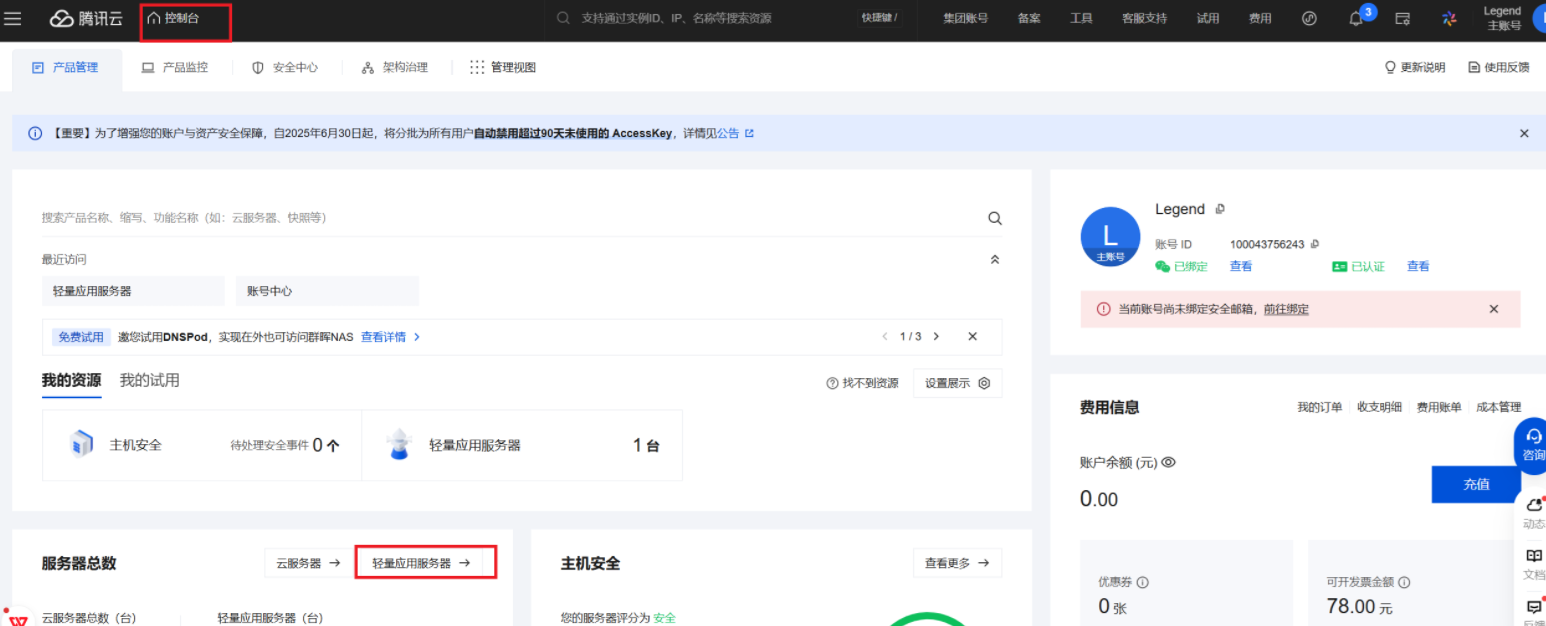Click 云服务器 arrow button
This screenshot has height=626, width=1546.
308,563
